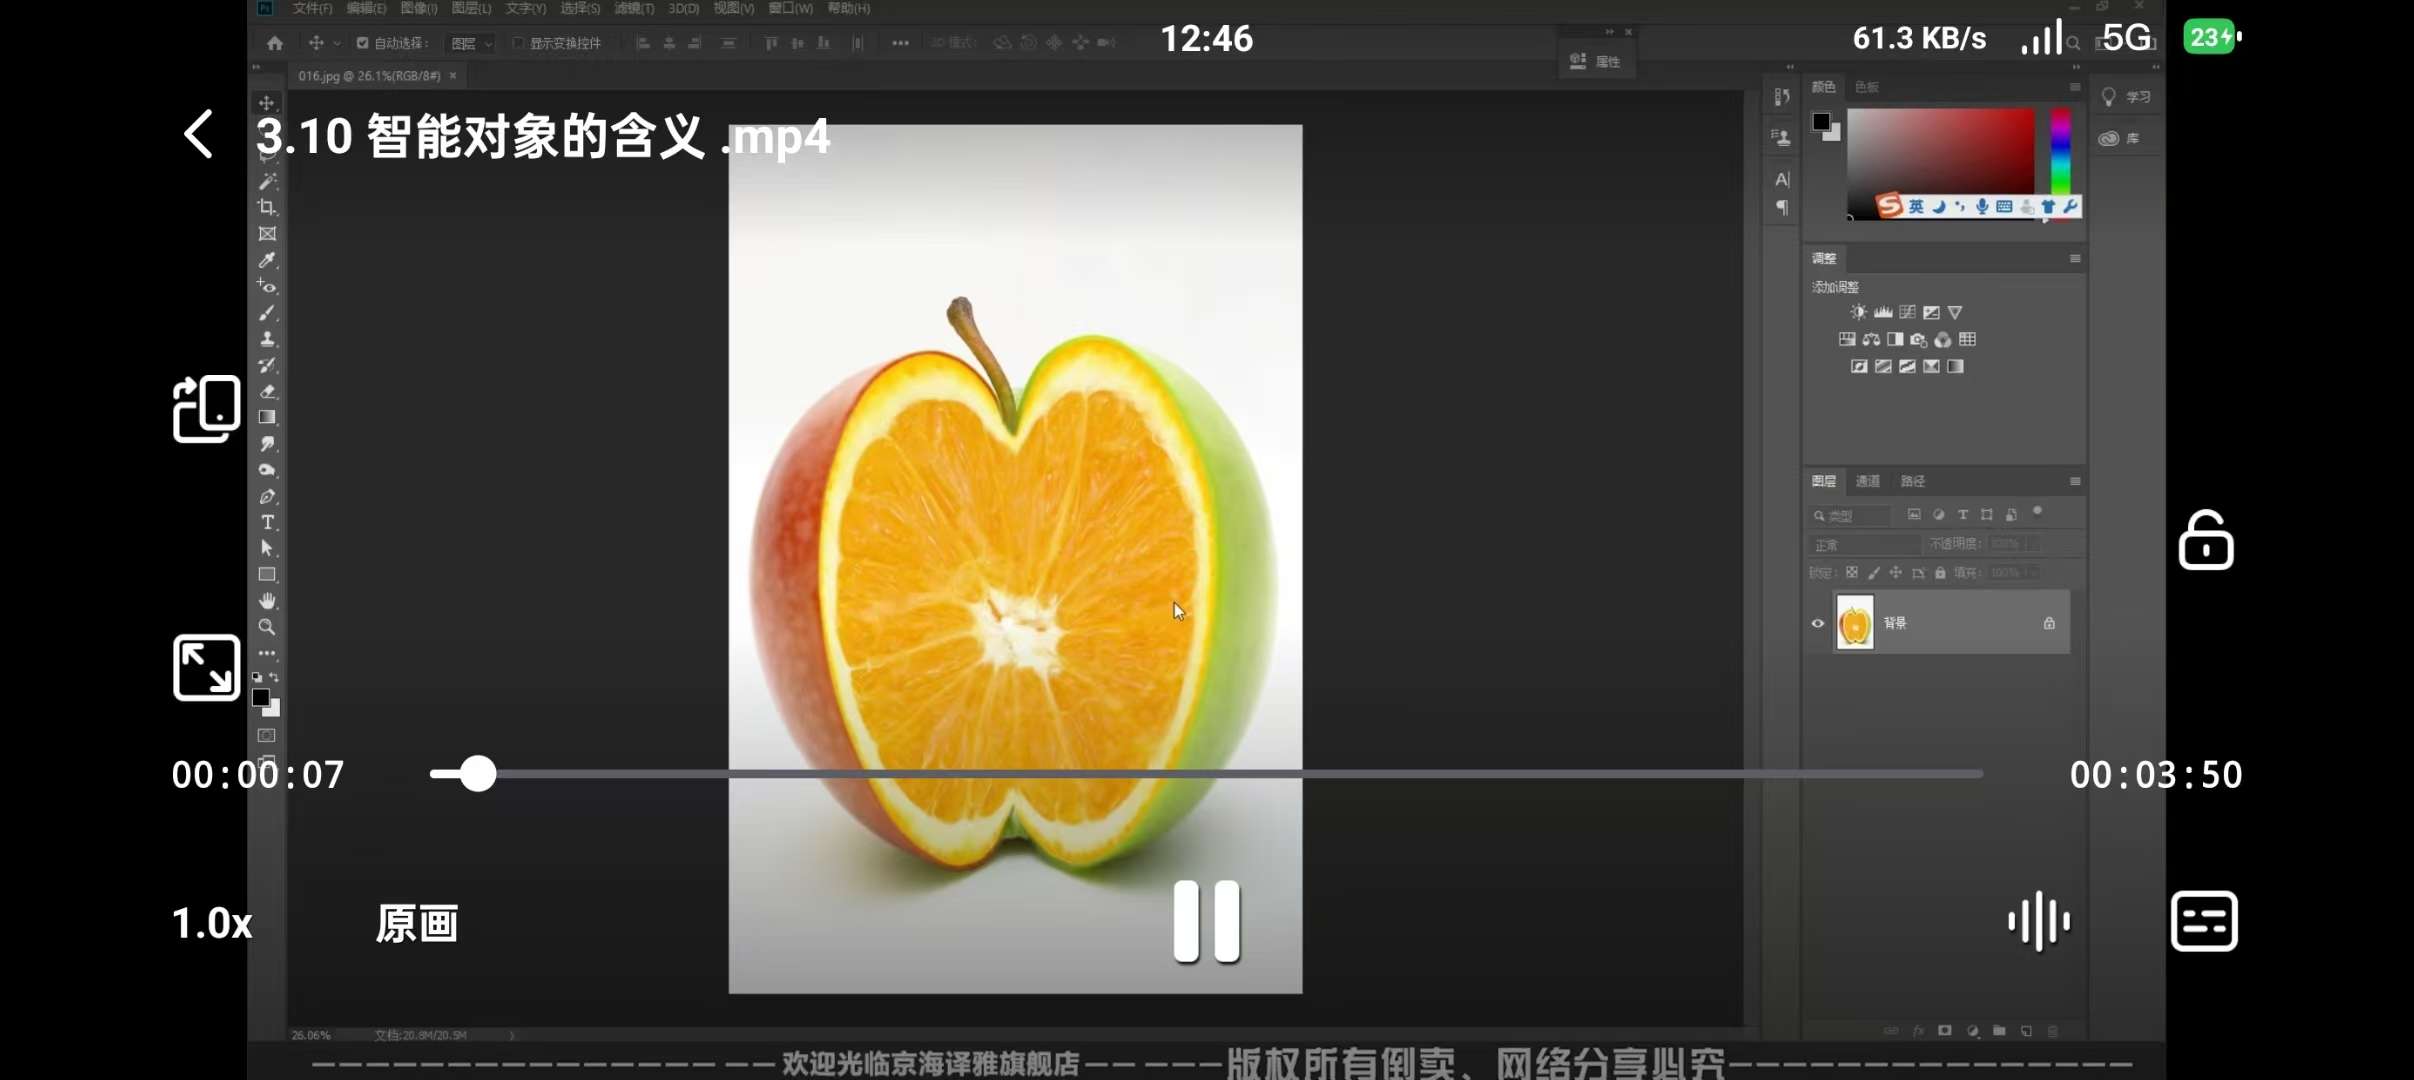This screenshot has width=2414, height=1080.
Task: Open the subtitles icon
Action: point(2204,921)
